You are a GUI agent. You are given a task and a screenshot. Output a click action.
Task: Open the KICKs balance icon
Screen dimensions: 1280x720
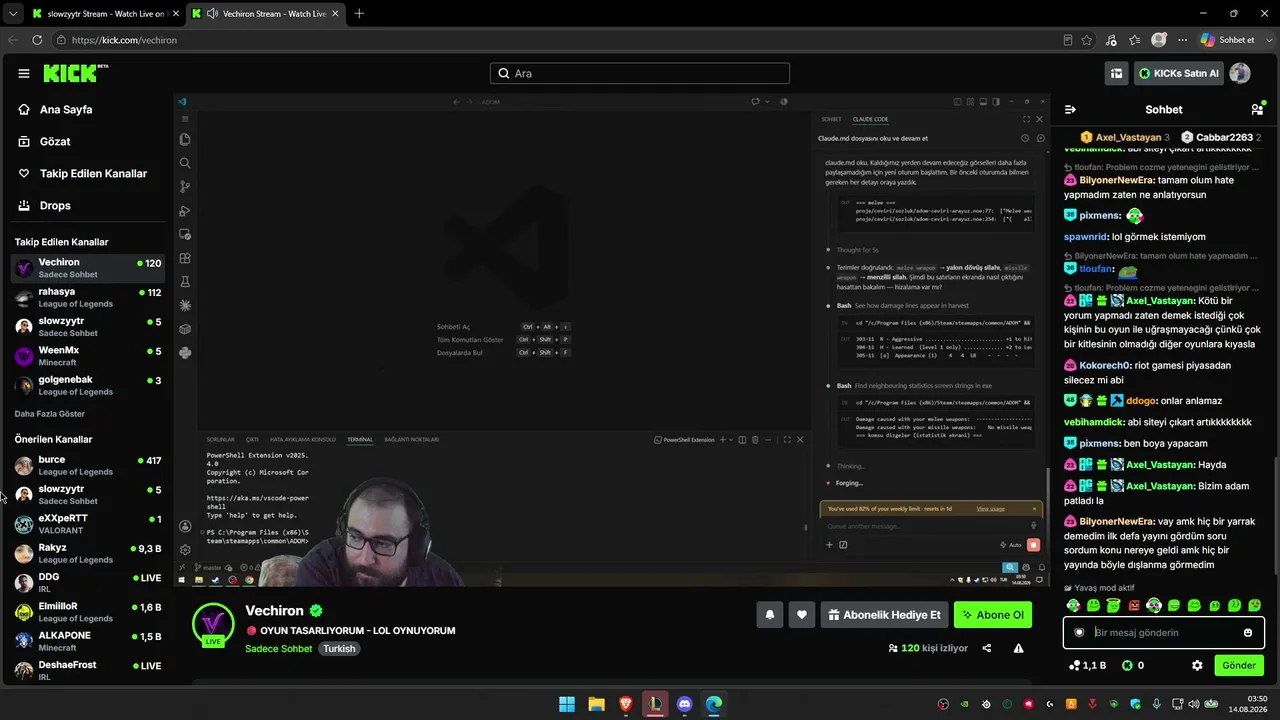[1127, 665]
